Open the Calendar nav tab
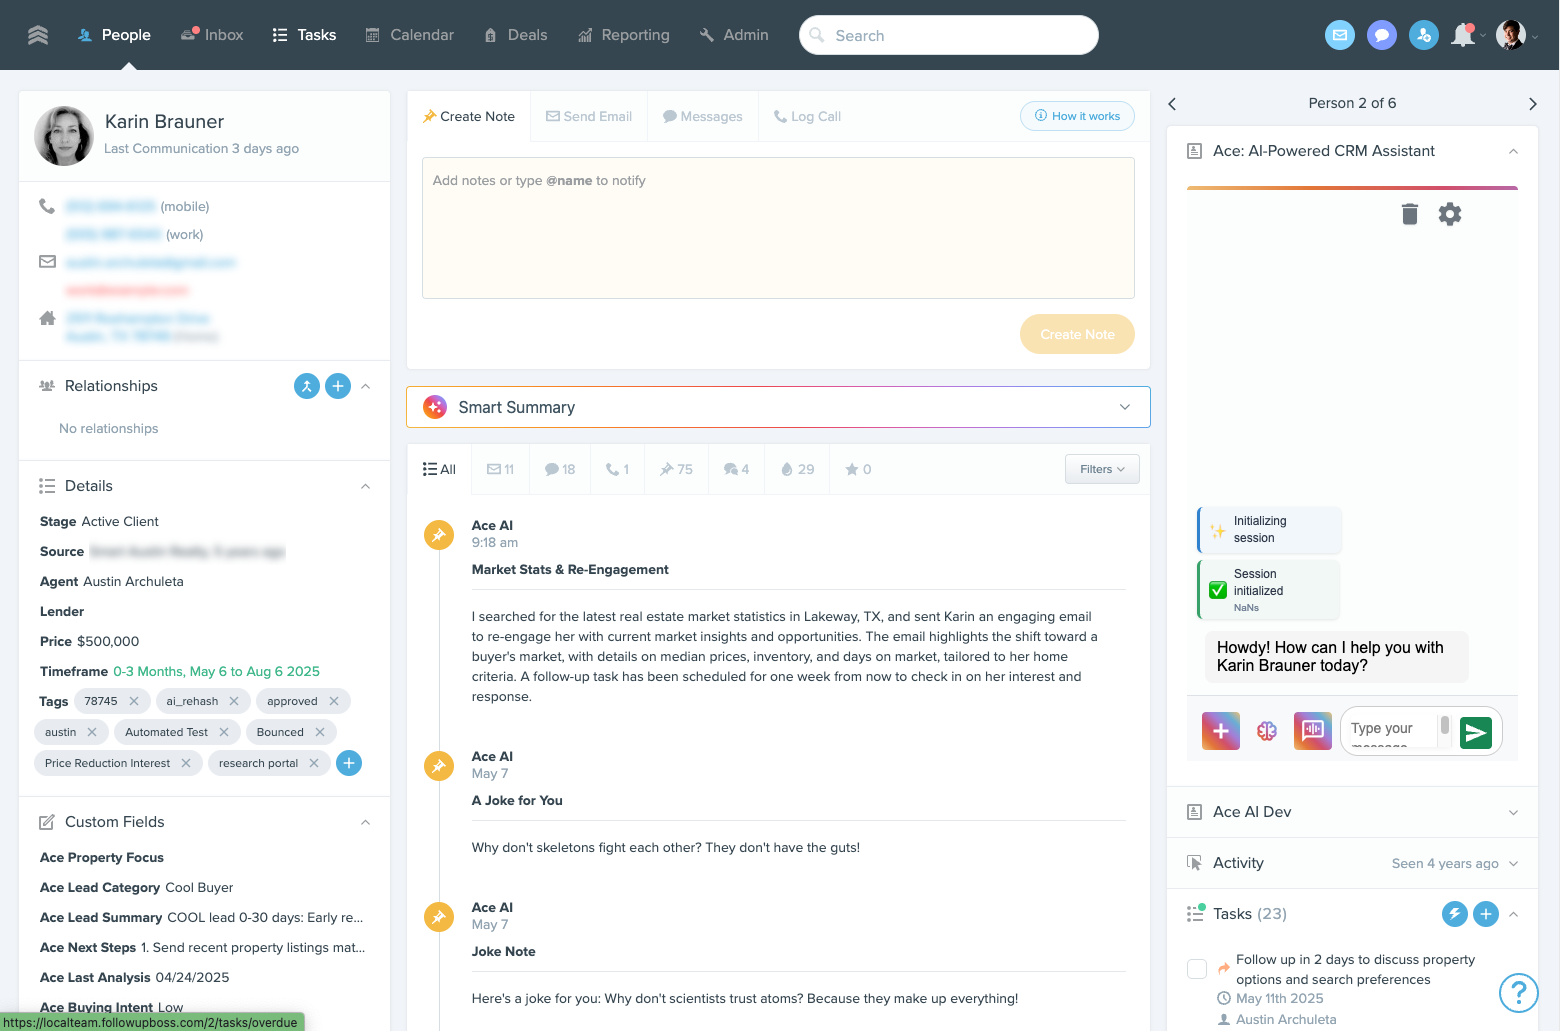The height and width of the screenshot is (1031, 1560). pyautogui.click(x=410, y=35)
